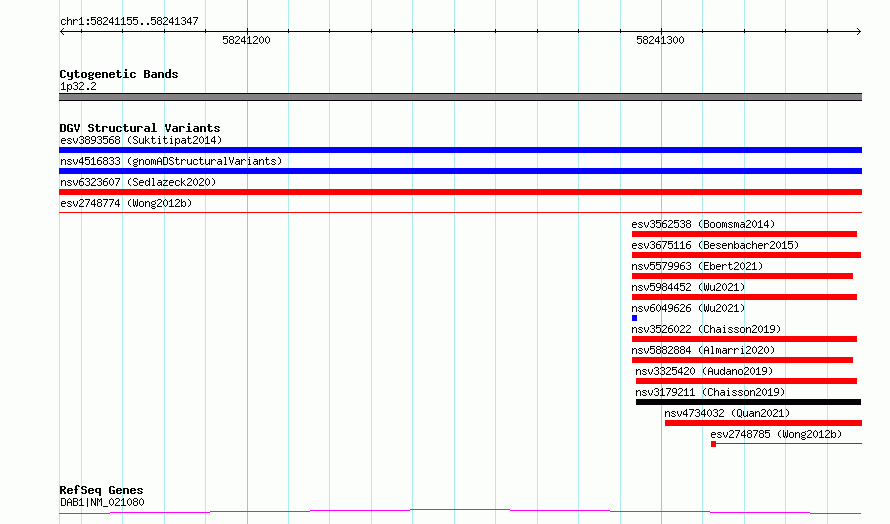This screenshot has width=890, height=524.
Task: Click the esv3675116 (Besenbacher2015) label
Action: click(x=715, y=245)
